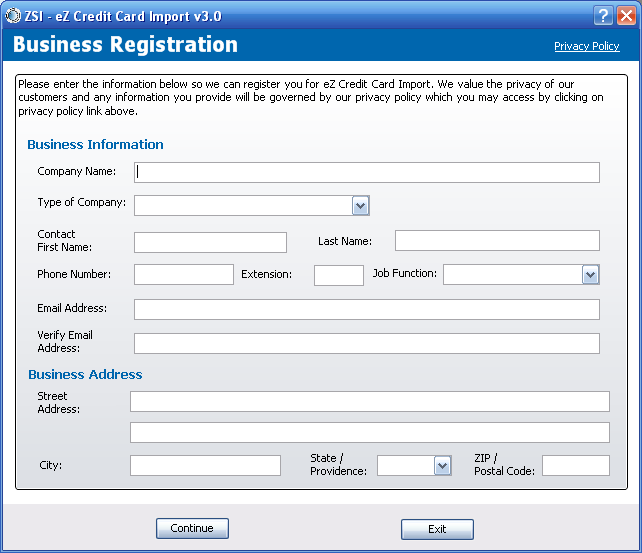Open the Privacy Policy link
The image size is (642, 553).
[x=586, y=46]
